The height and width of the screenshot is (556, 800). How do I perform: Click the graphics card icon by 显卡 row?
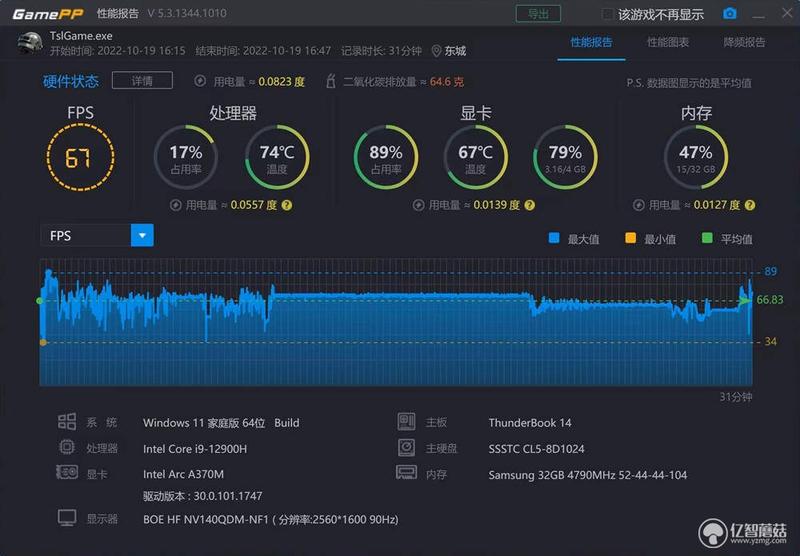point(67,472)
